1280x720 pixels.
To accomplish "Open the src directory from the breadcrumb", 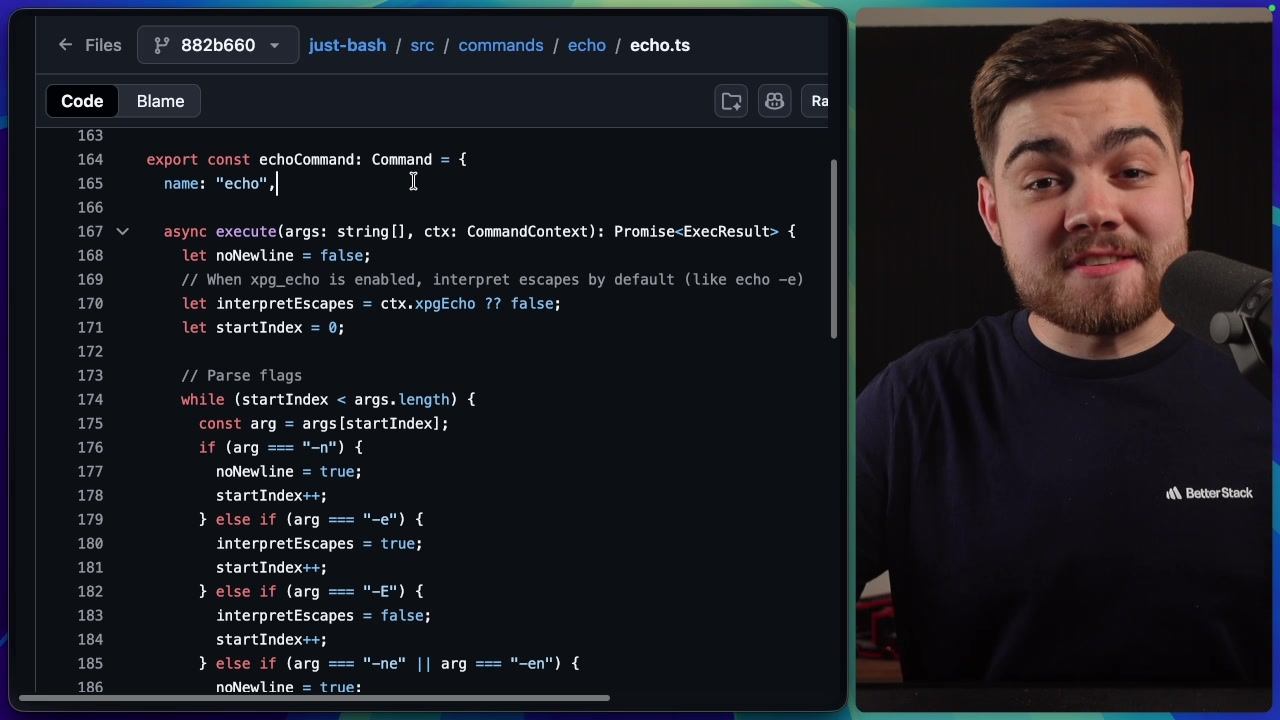I will pos(422,45).
